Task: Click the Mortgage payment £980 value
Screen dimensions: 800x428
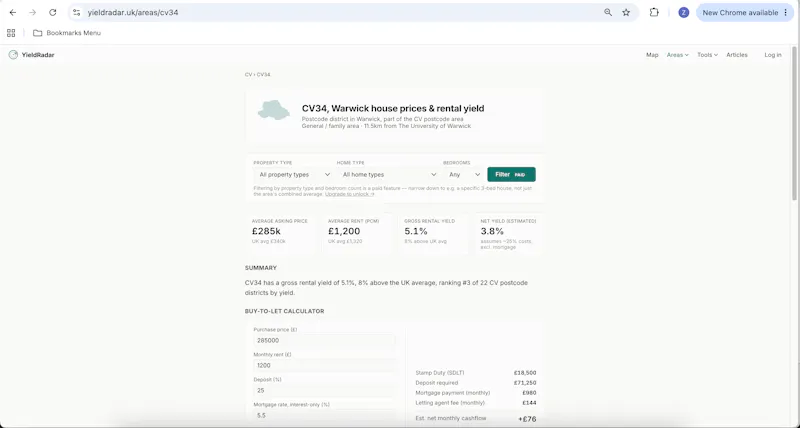Action: (x=530, y=393)
